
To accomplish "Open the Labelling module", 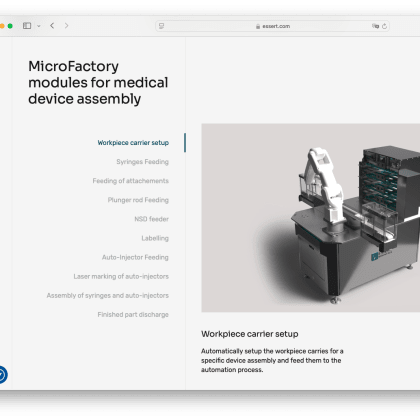I will (x=155, y=238).
